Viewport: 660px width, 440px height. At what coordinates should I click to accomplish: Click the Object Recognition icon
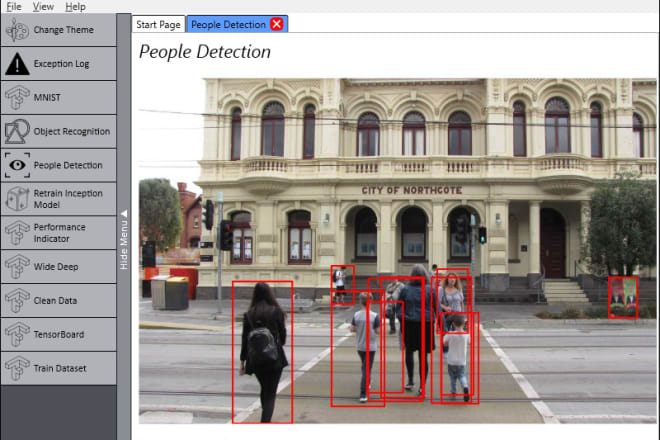point(17,131)
